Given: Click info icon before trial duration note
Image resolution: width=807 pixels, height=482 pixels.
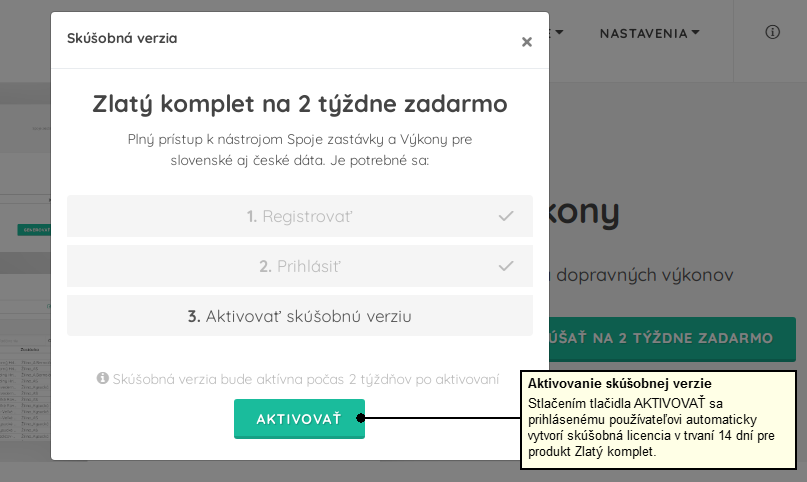Looking at the screenshot, I should [102, 378].
